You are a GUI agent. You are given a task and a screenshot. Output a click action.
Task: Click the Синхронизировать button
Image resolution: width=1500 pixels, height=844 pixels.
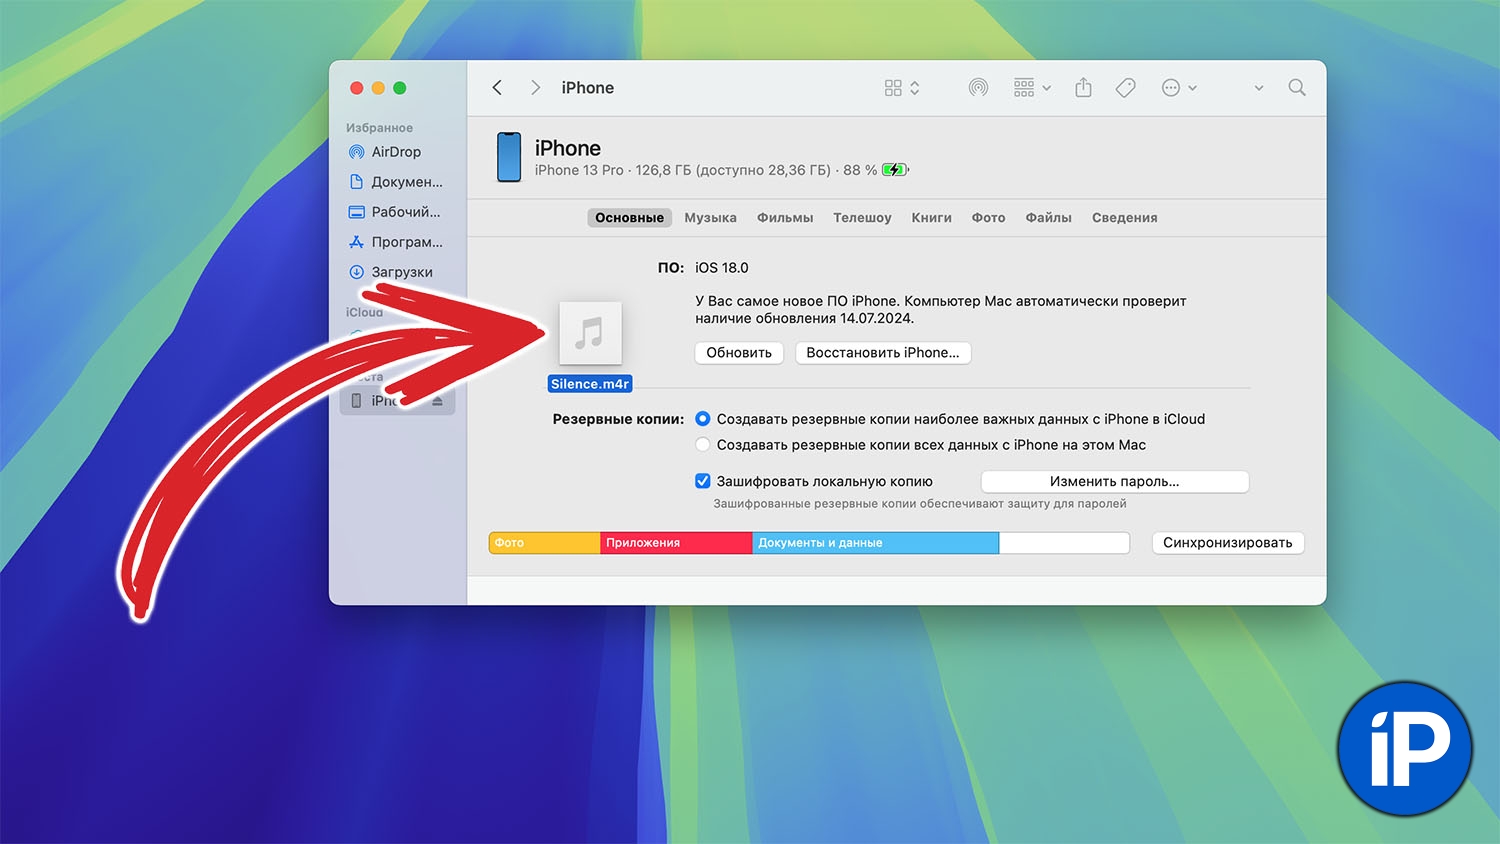[1228, 543]
